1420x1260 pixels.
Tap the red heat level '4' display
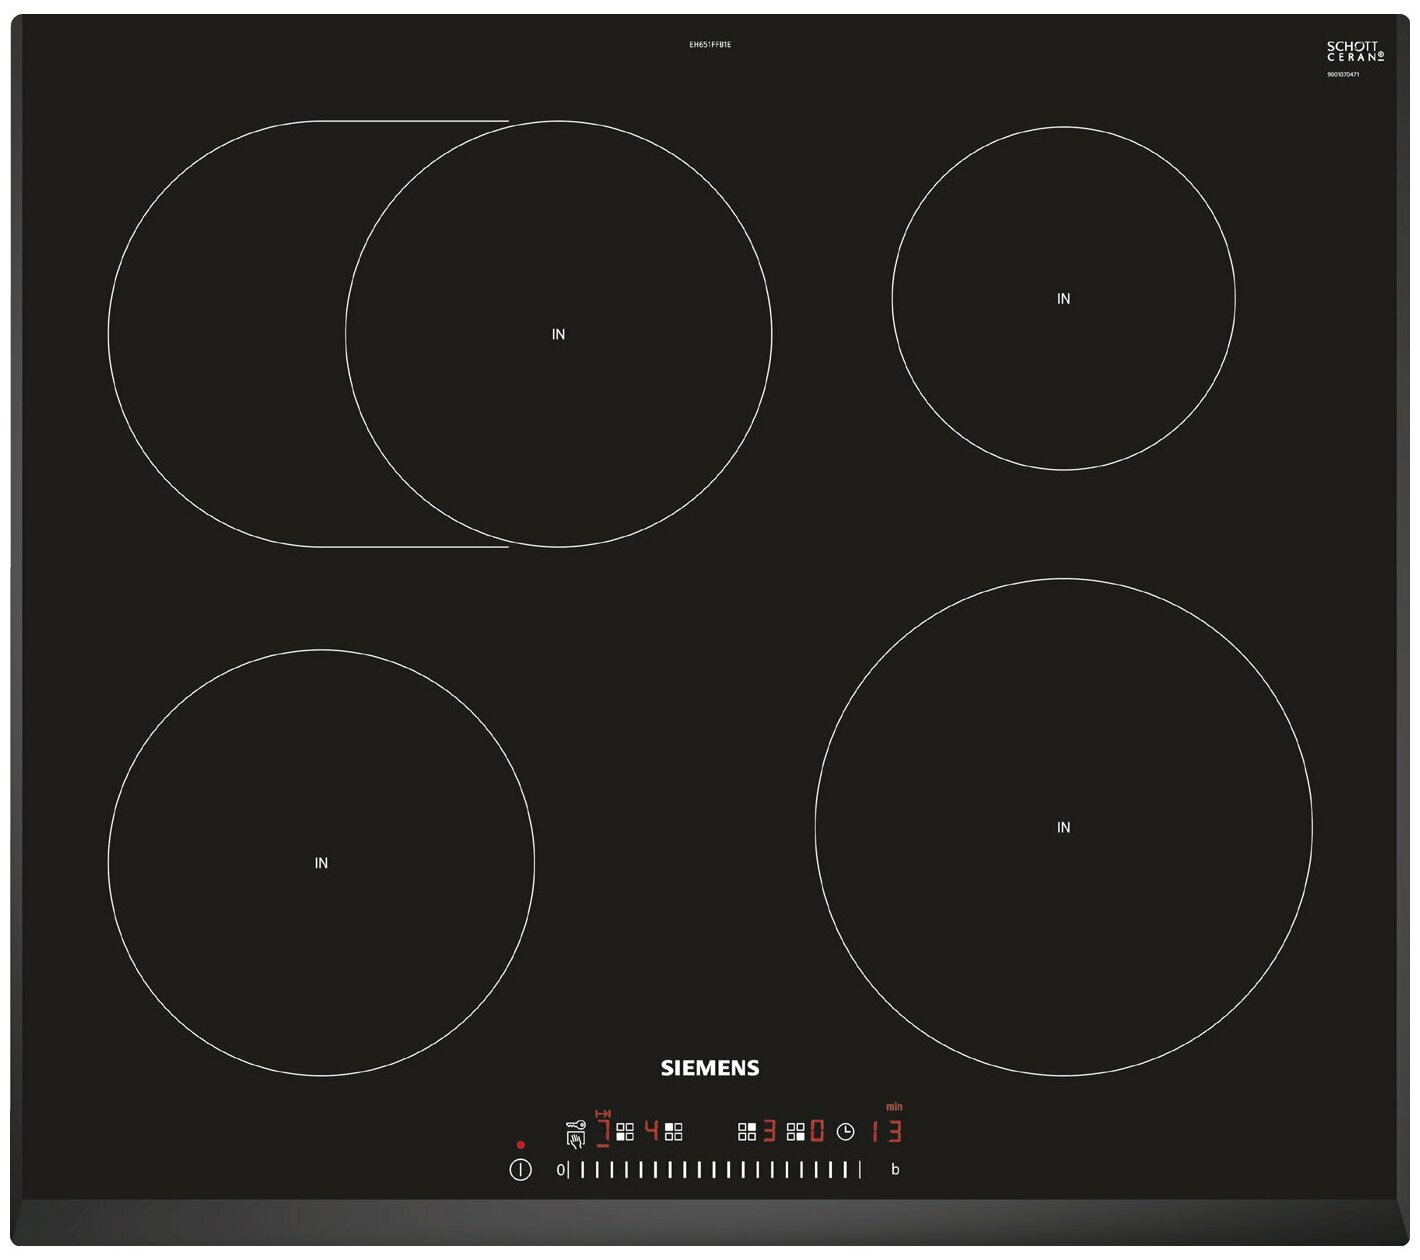click(x=652, y=1131)
